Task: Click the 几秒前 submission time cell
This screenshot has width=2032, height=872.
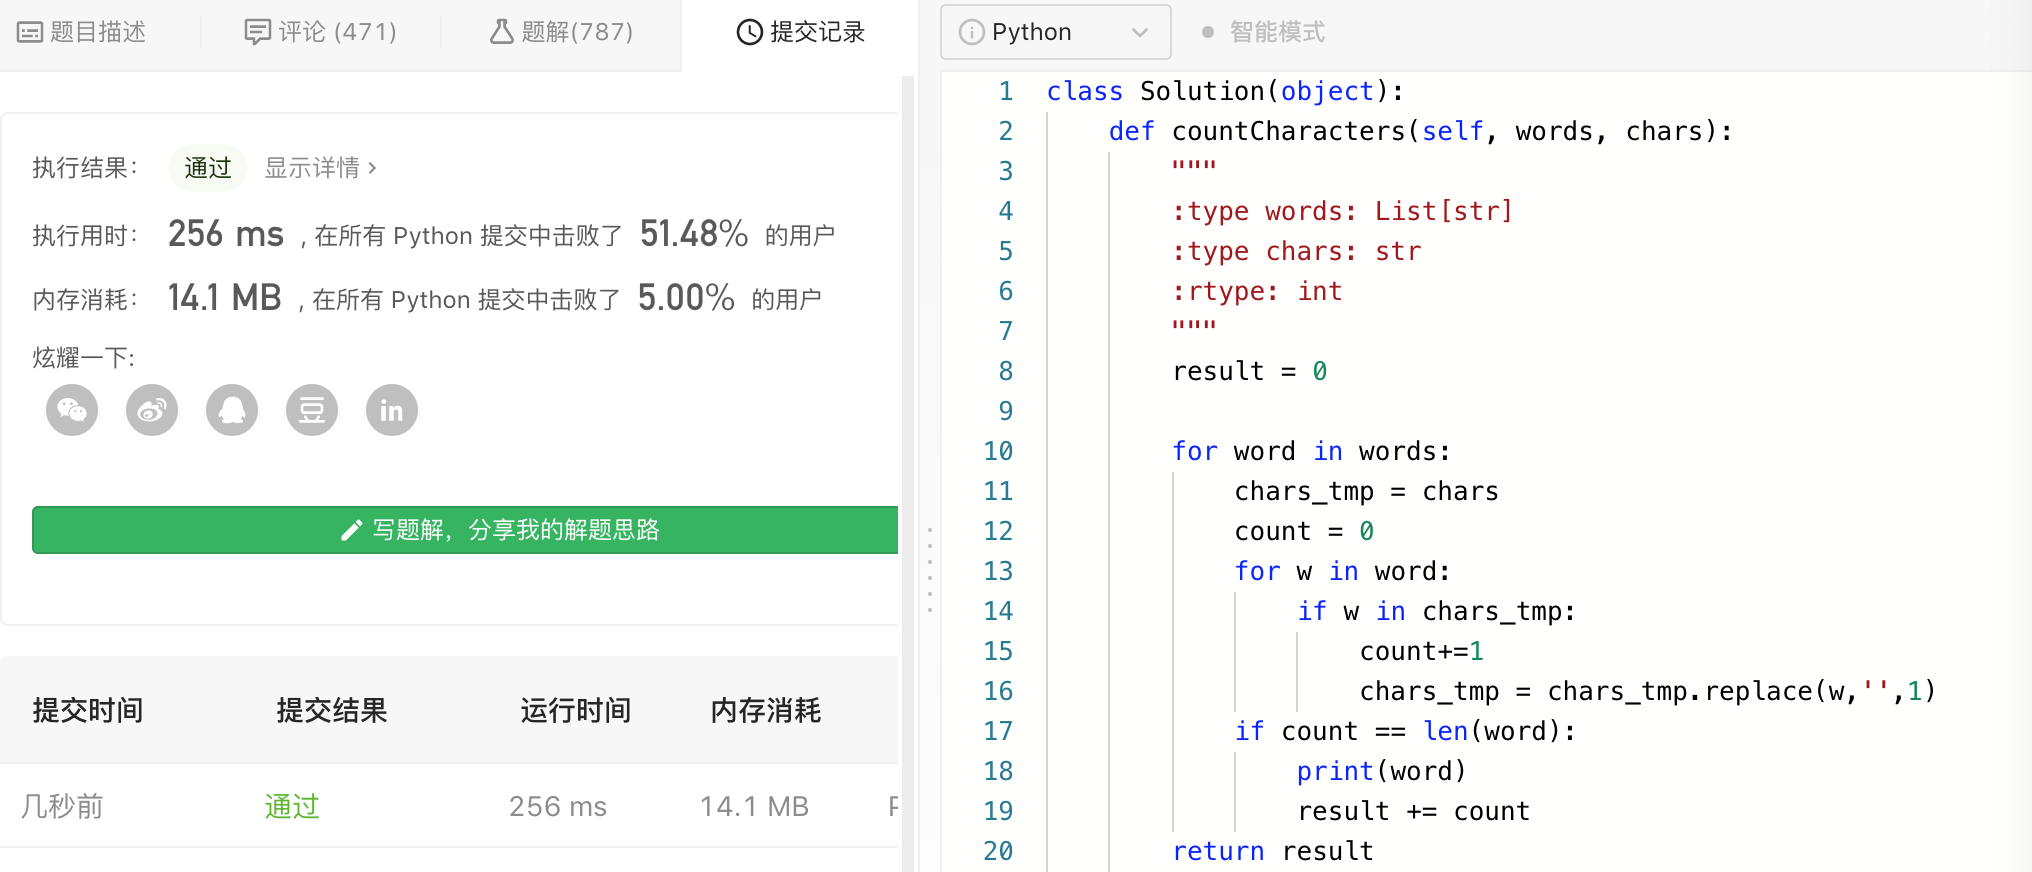Action: tap(62, 806)
